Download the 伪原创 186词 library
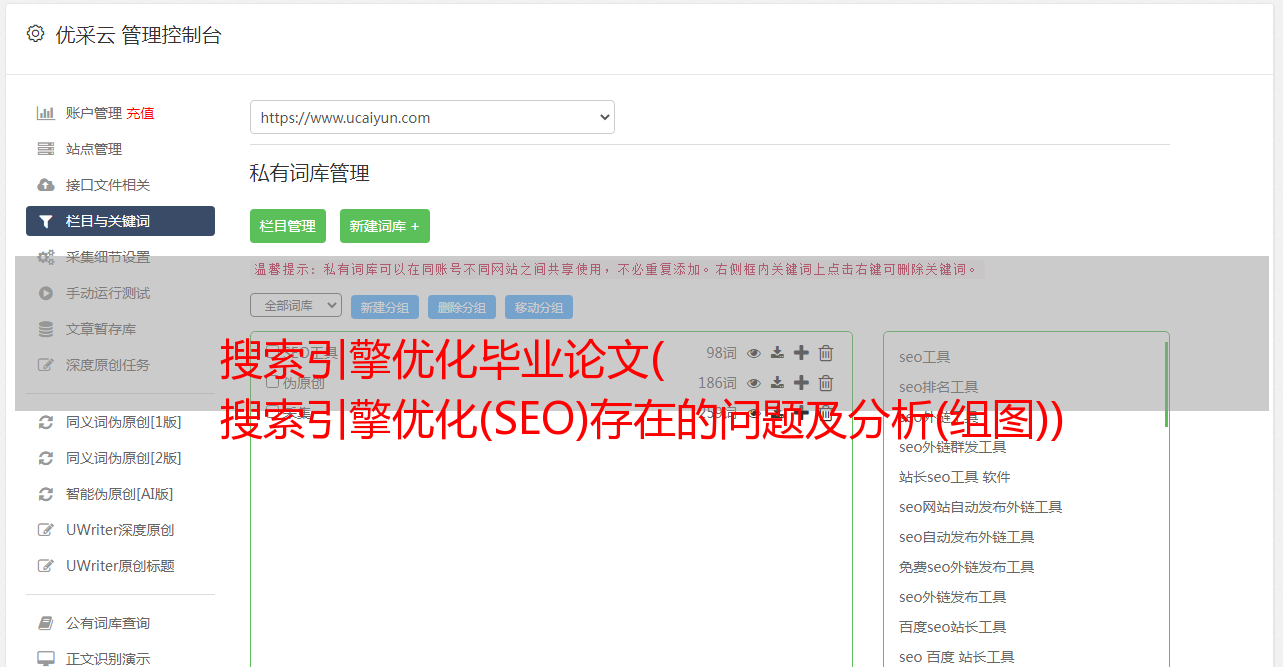The image size is (1283, 667). (x=777, y=383)
